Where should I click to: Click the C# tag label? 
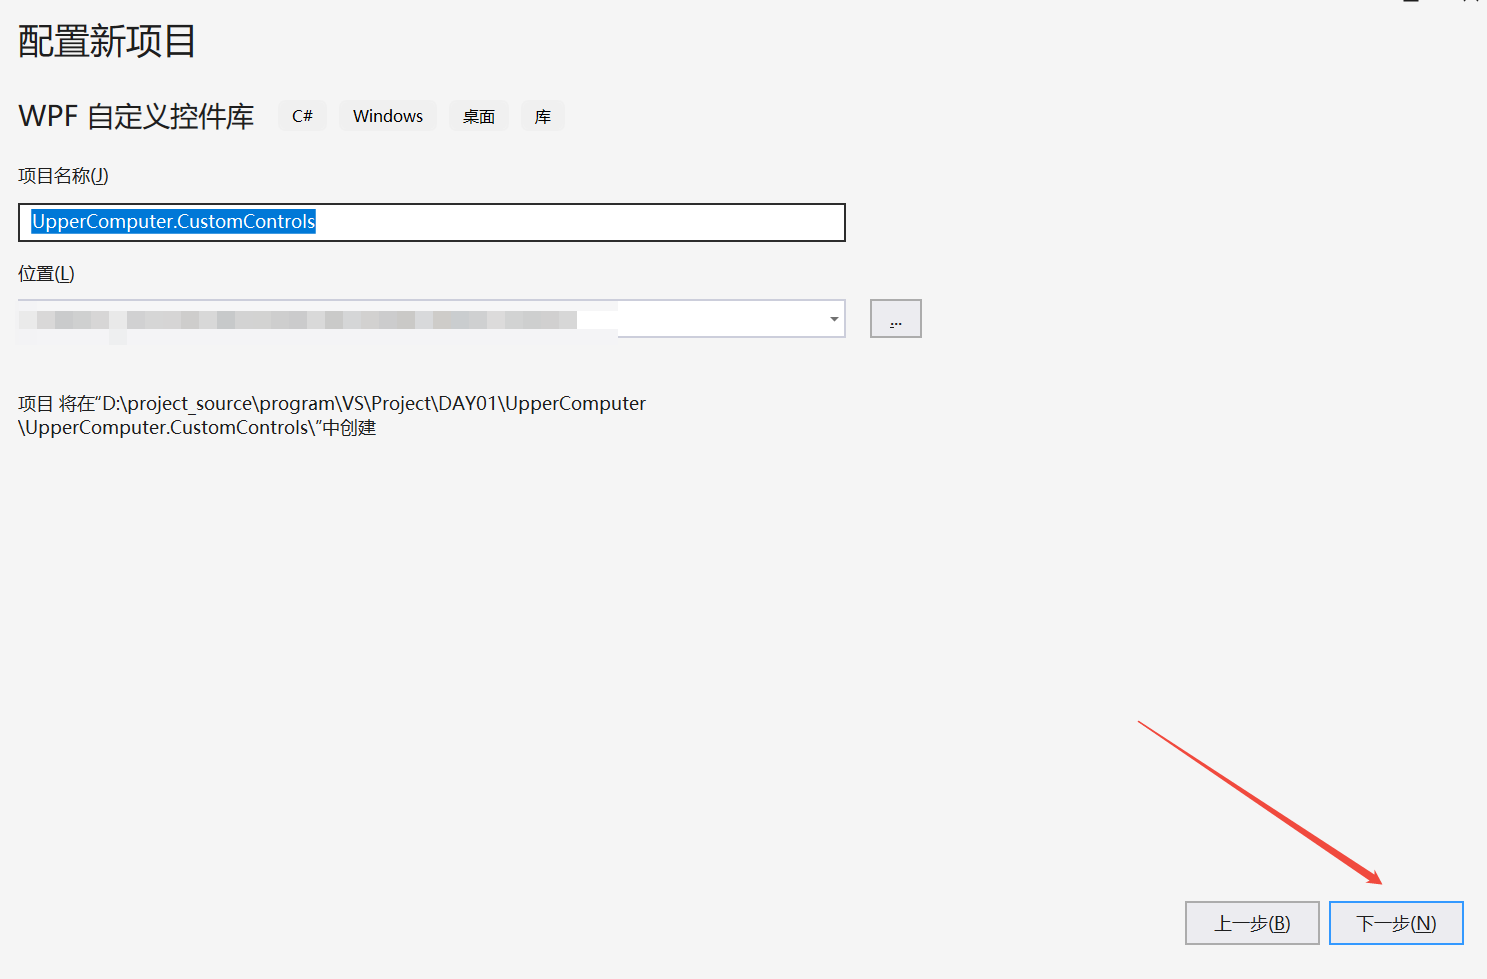[x=302, y=116]
